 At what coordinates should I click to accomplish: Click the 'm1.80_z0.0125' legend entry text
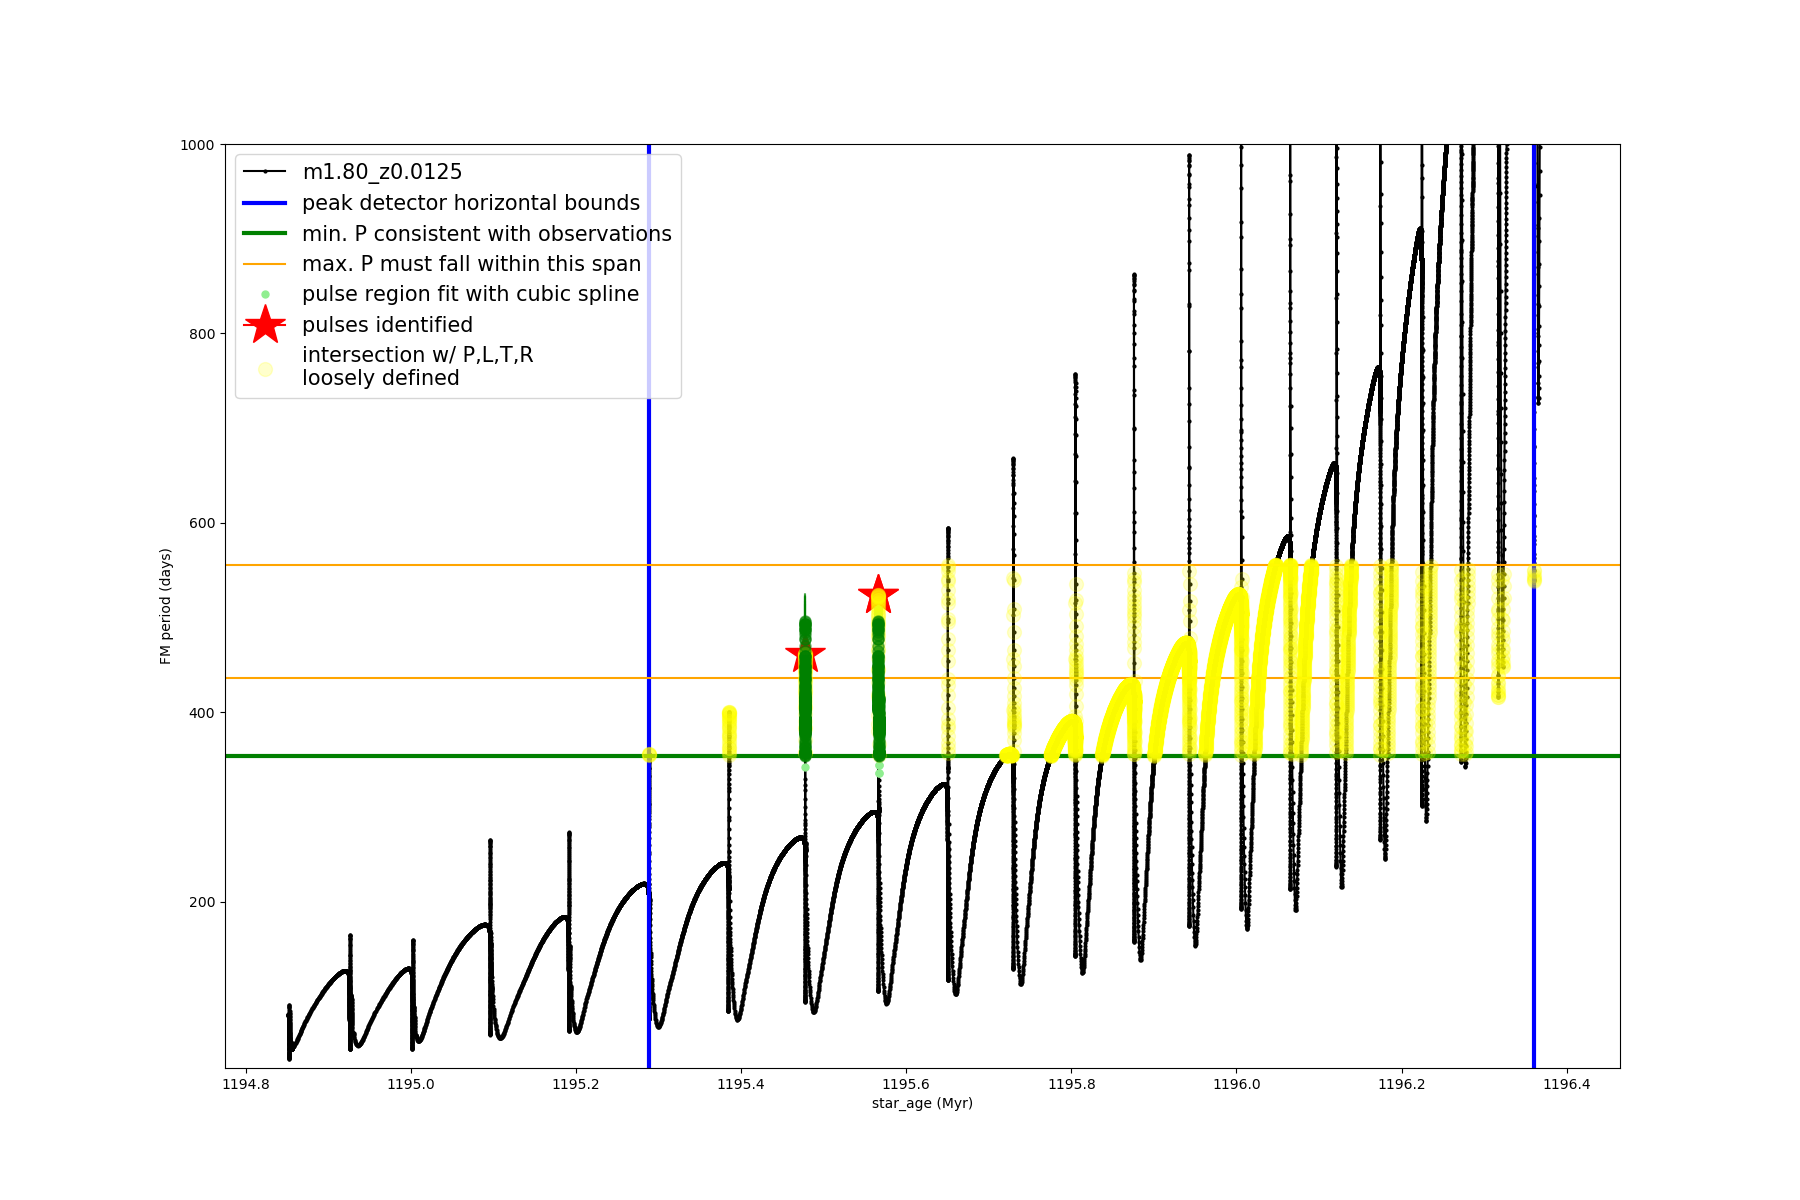(382, 172)
